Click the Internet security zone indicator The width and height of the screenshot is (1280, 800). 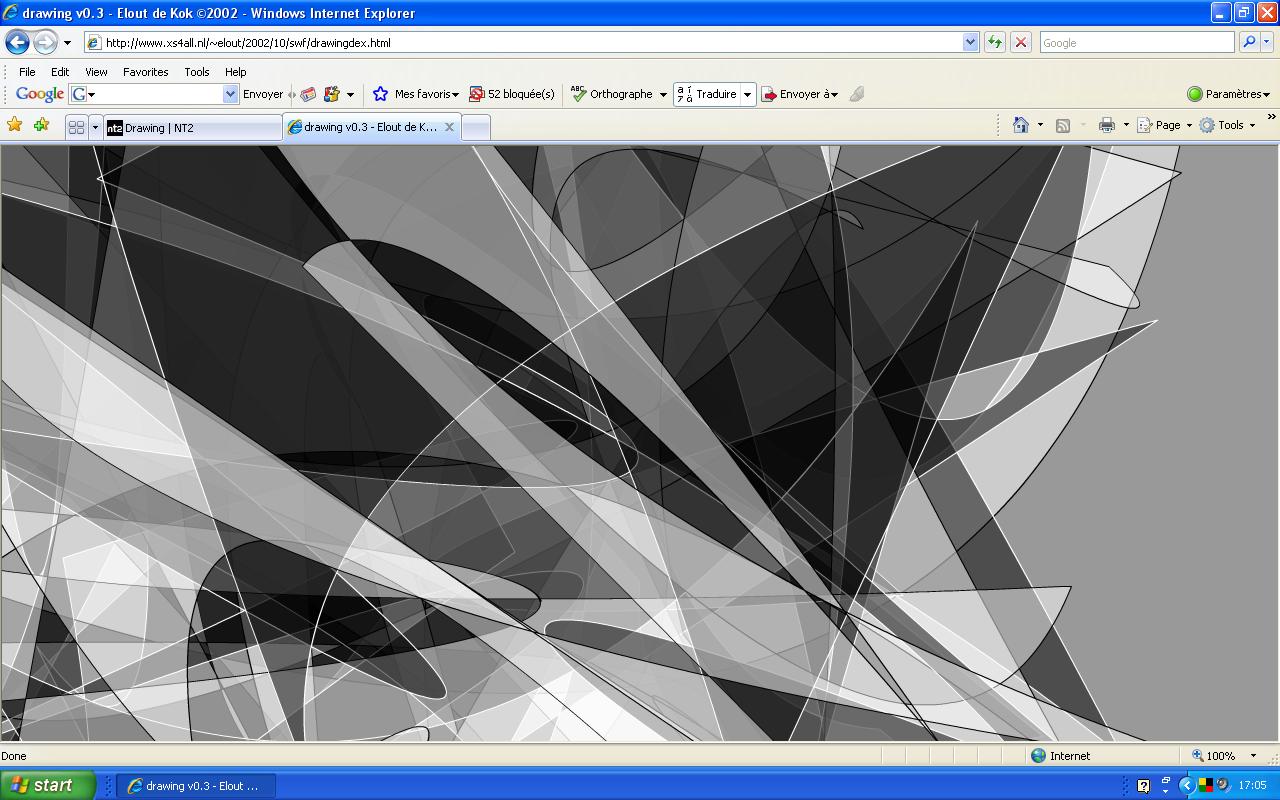click(x=1060, y=756)
